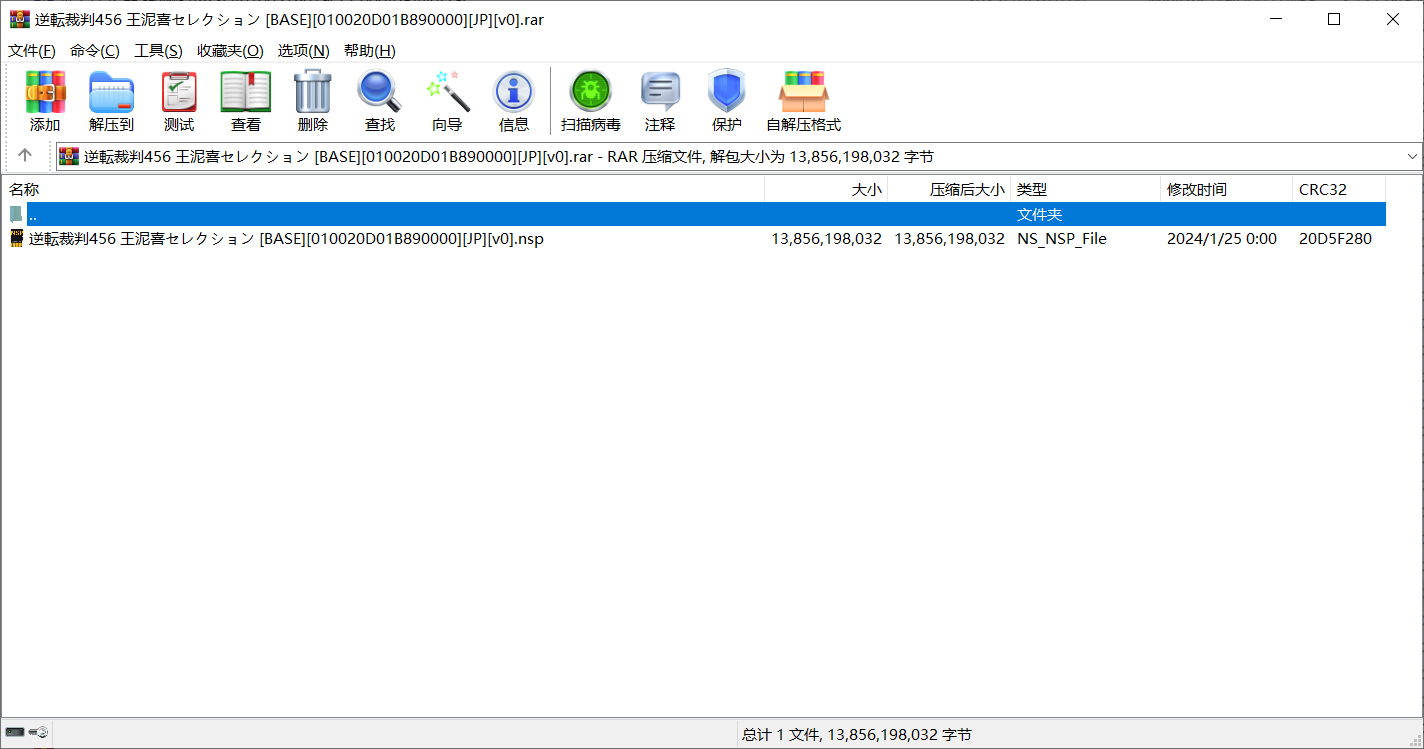Launch the 向导 (Wizard) wand icon
1424x749 pixels.
pyautogui.click(x=447, y=101)
